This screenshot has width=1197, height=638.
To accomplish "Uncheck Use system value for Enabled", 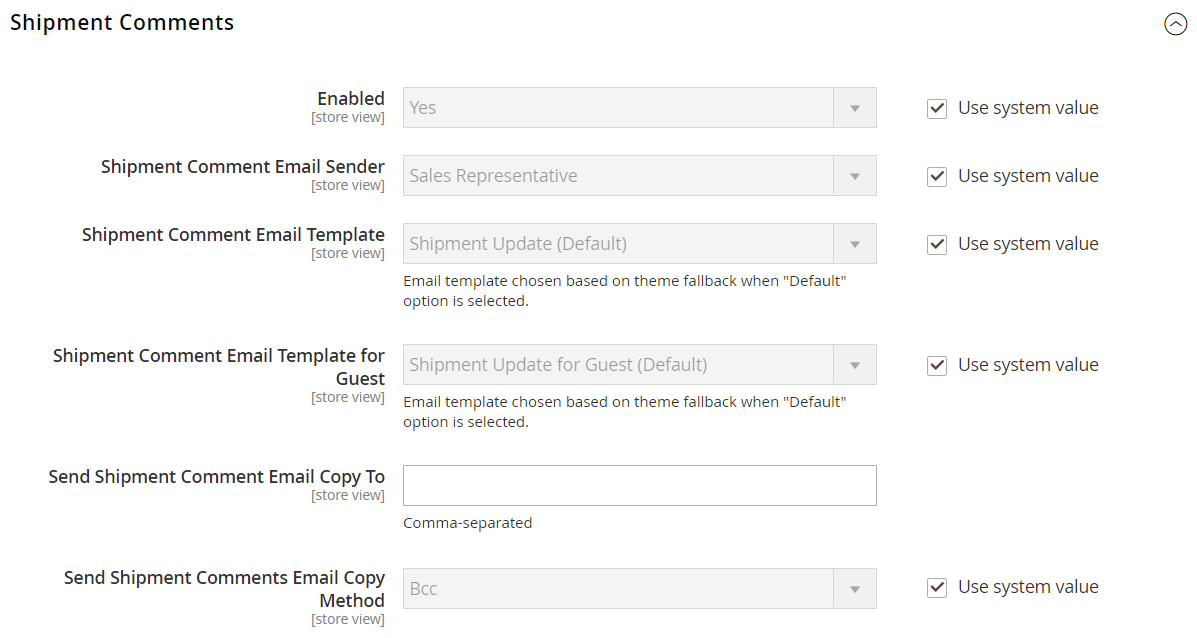I will tap(937, 109).
